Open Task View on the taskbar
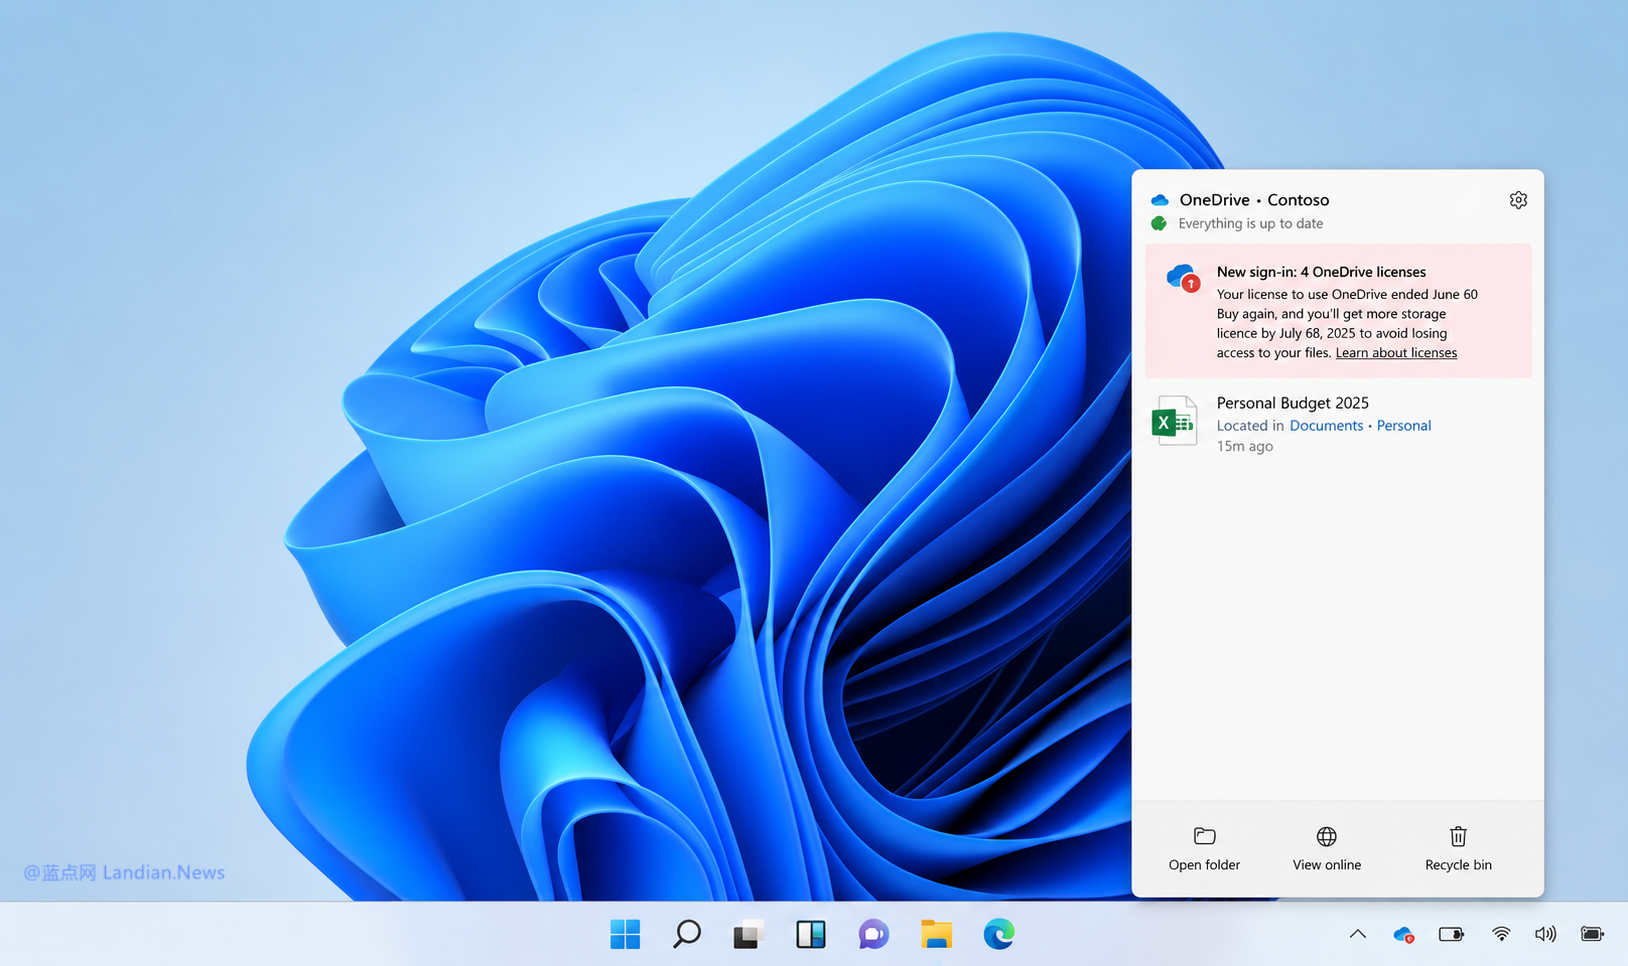The height and width of the screenshot is (966, 1628). [748, 934]
